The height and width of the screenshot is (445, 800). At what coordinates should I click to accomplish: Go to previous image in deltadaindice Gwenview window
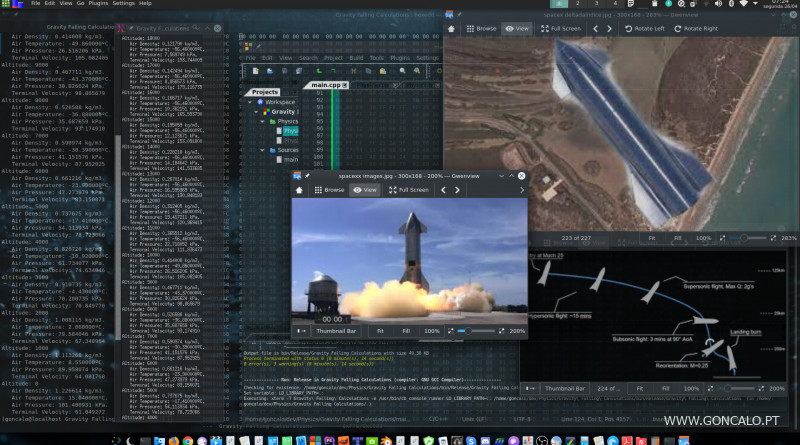(x=595, y=29)
